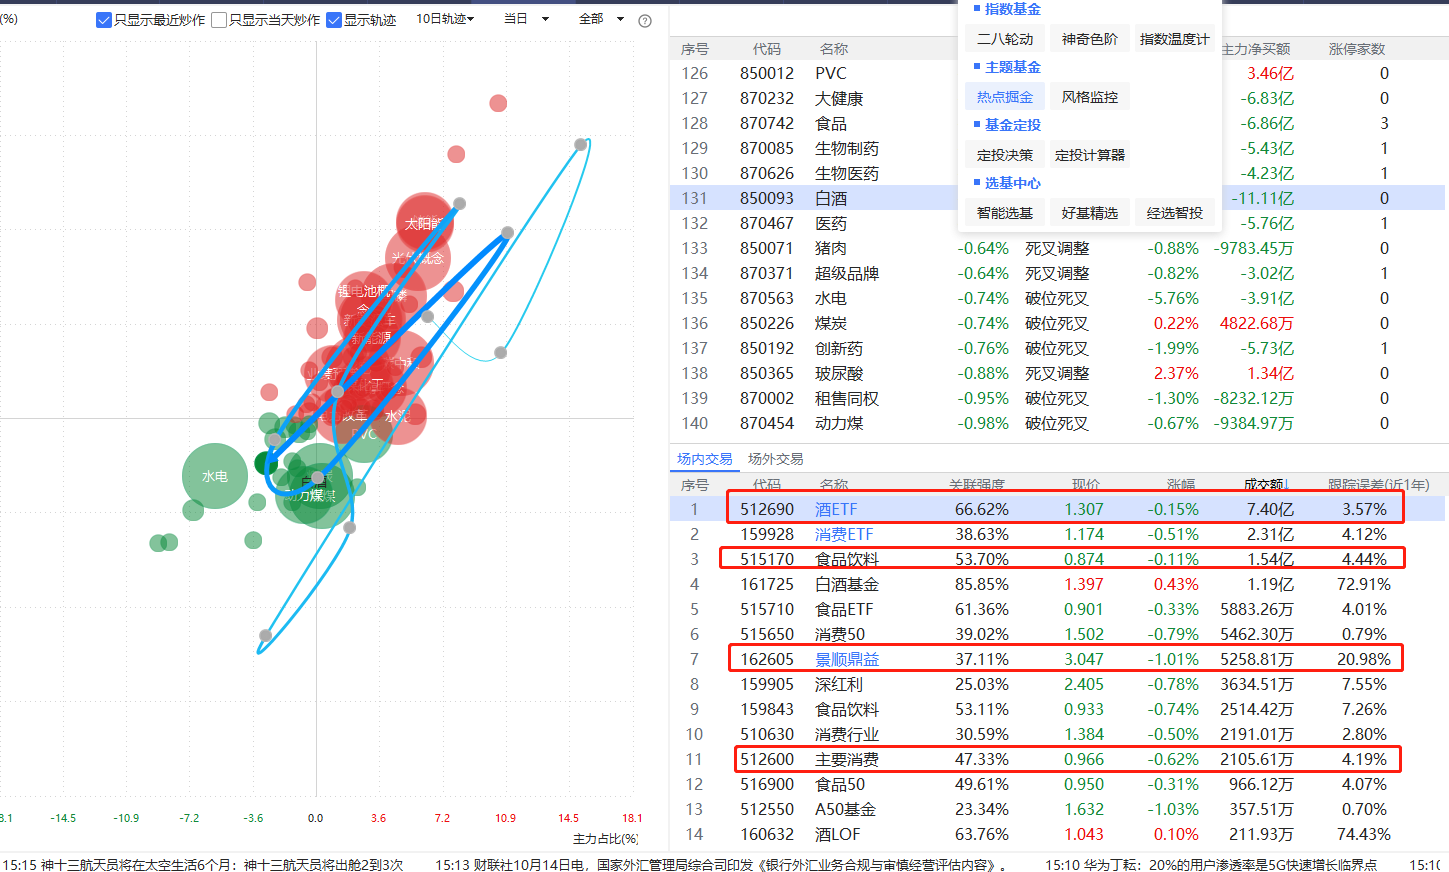Open the 定投计算器 tool
This screenshot has width=1449, height=872.
click(x=1089, y=155)
